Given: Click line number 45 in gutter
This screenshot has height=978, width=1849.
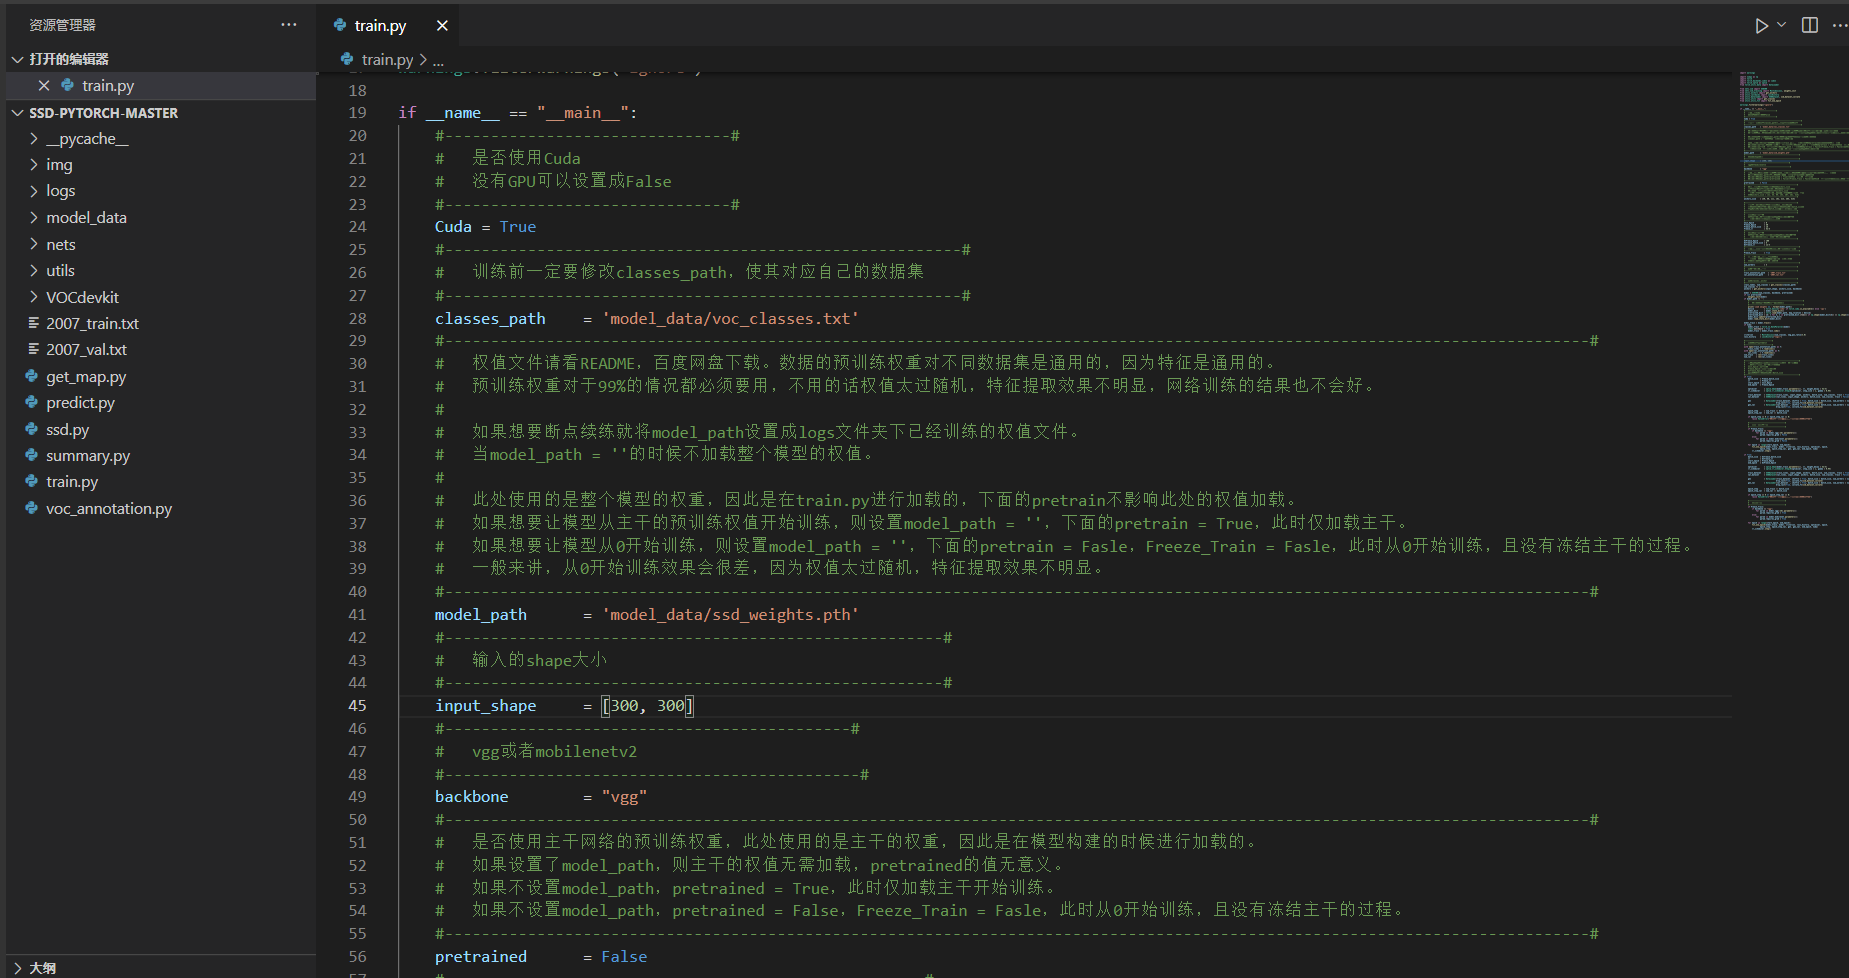Looking at the screenshot, I should tap(357, 706).
